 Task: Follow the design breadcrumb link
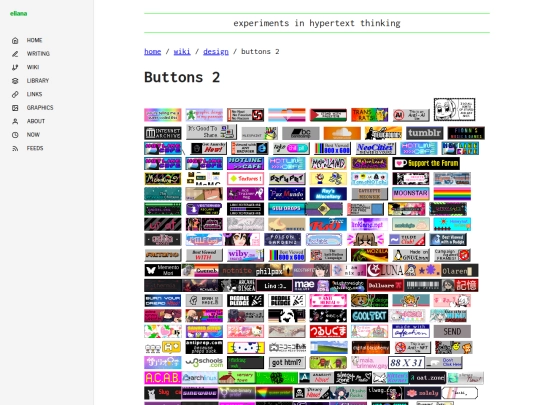tap(216, 52)
